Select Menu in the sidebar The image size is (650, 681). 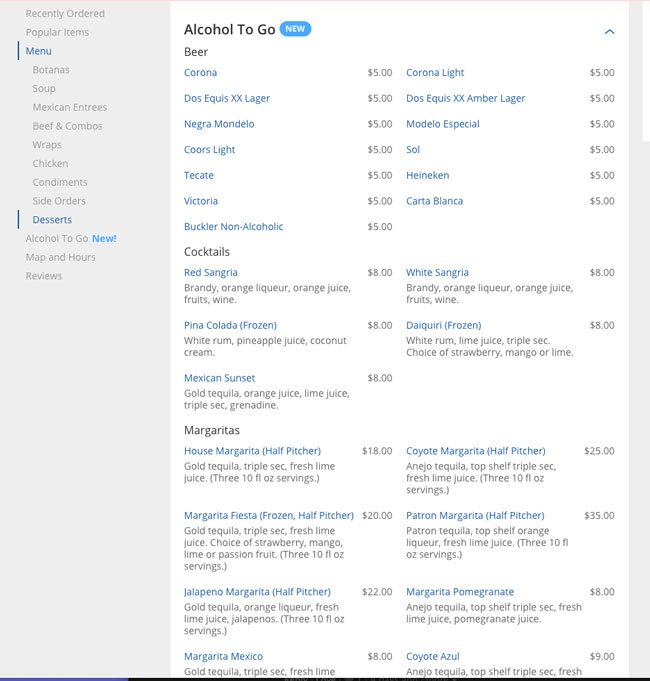coord(39,51)
